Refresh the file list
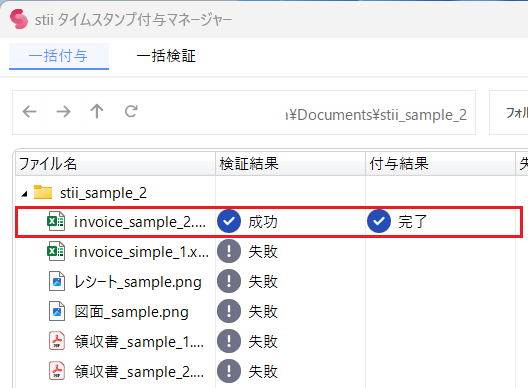The width and height of the screenshot is (528, 388). tap(131, 111)
